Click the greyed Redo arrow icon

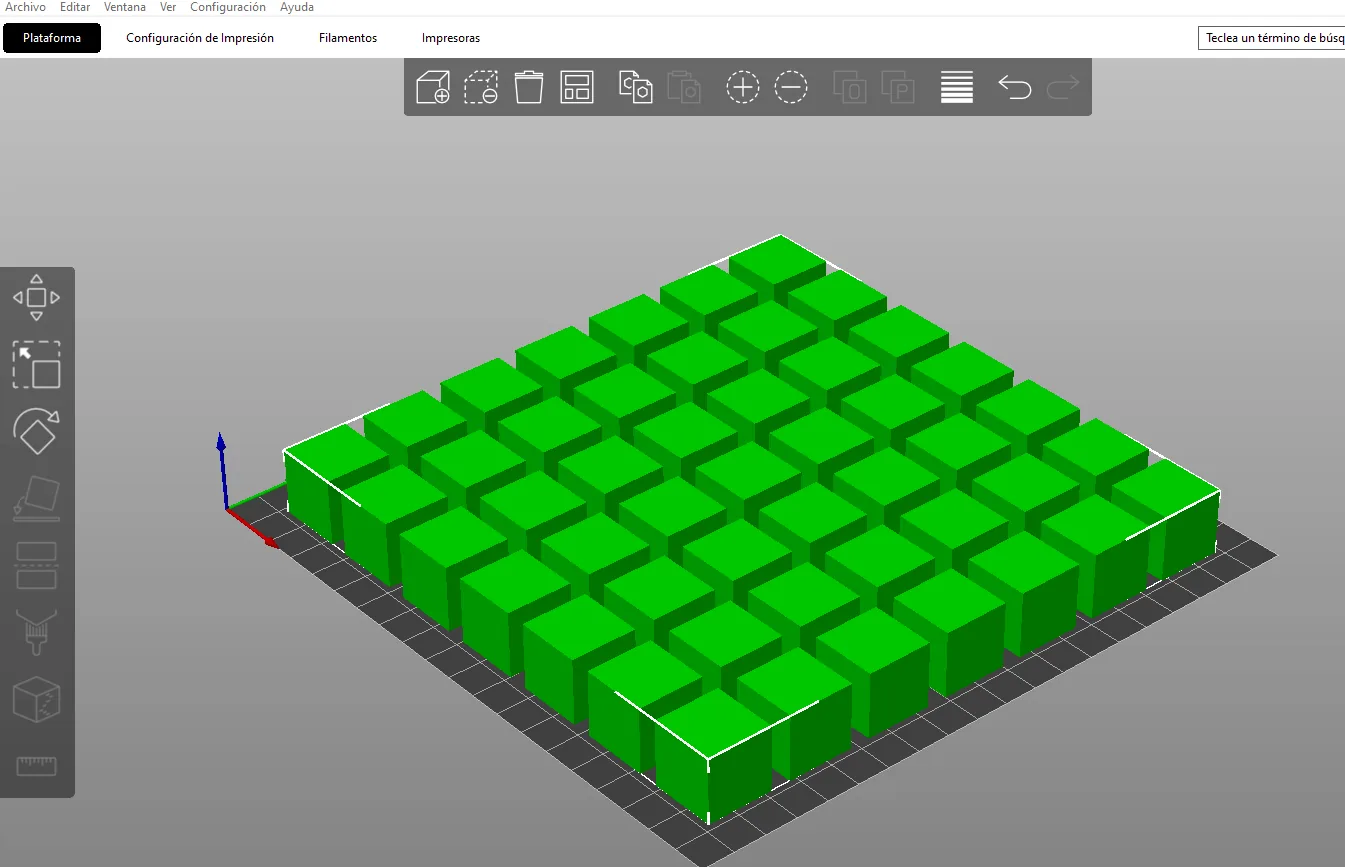(x=1063, y=88)
